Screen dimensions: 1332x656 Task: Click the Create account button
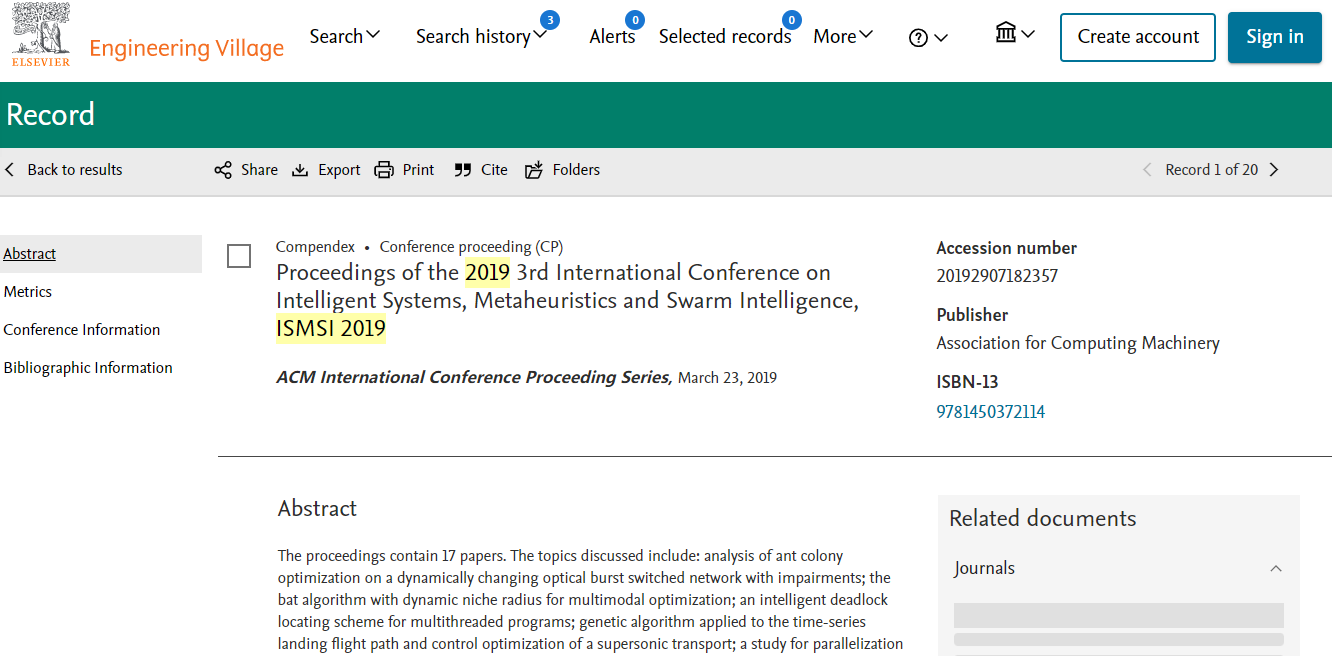pyautogui.click(x=1138, y=37)
